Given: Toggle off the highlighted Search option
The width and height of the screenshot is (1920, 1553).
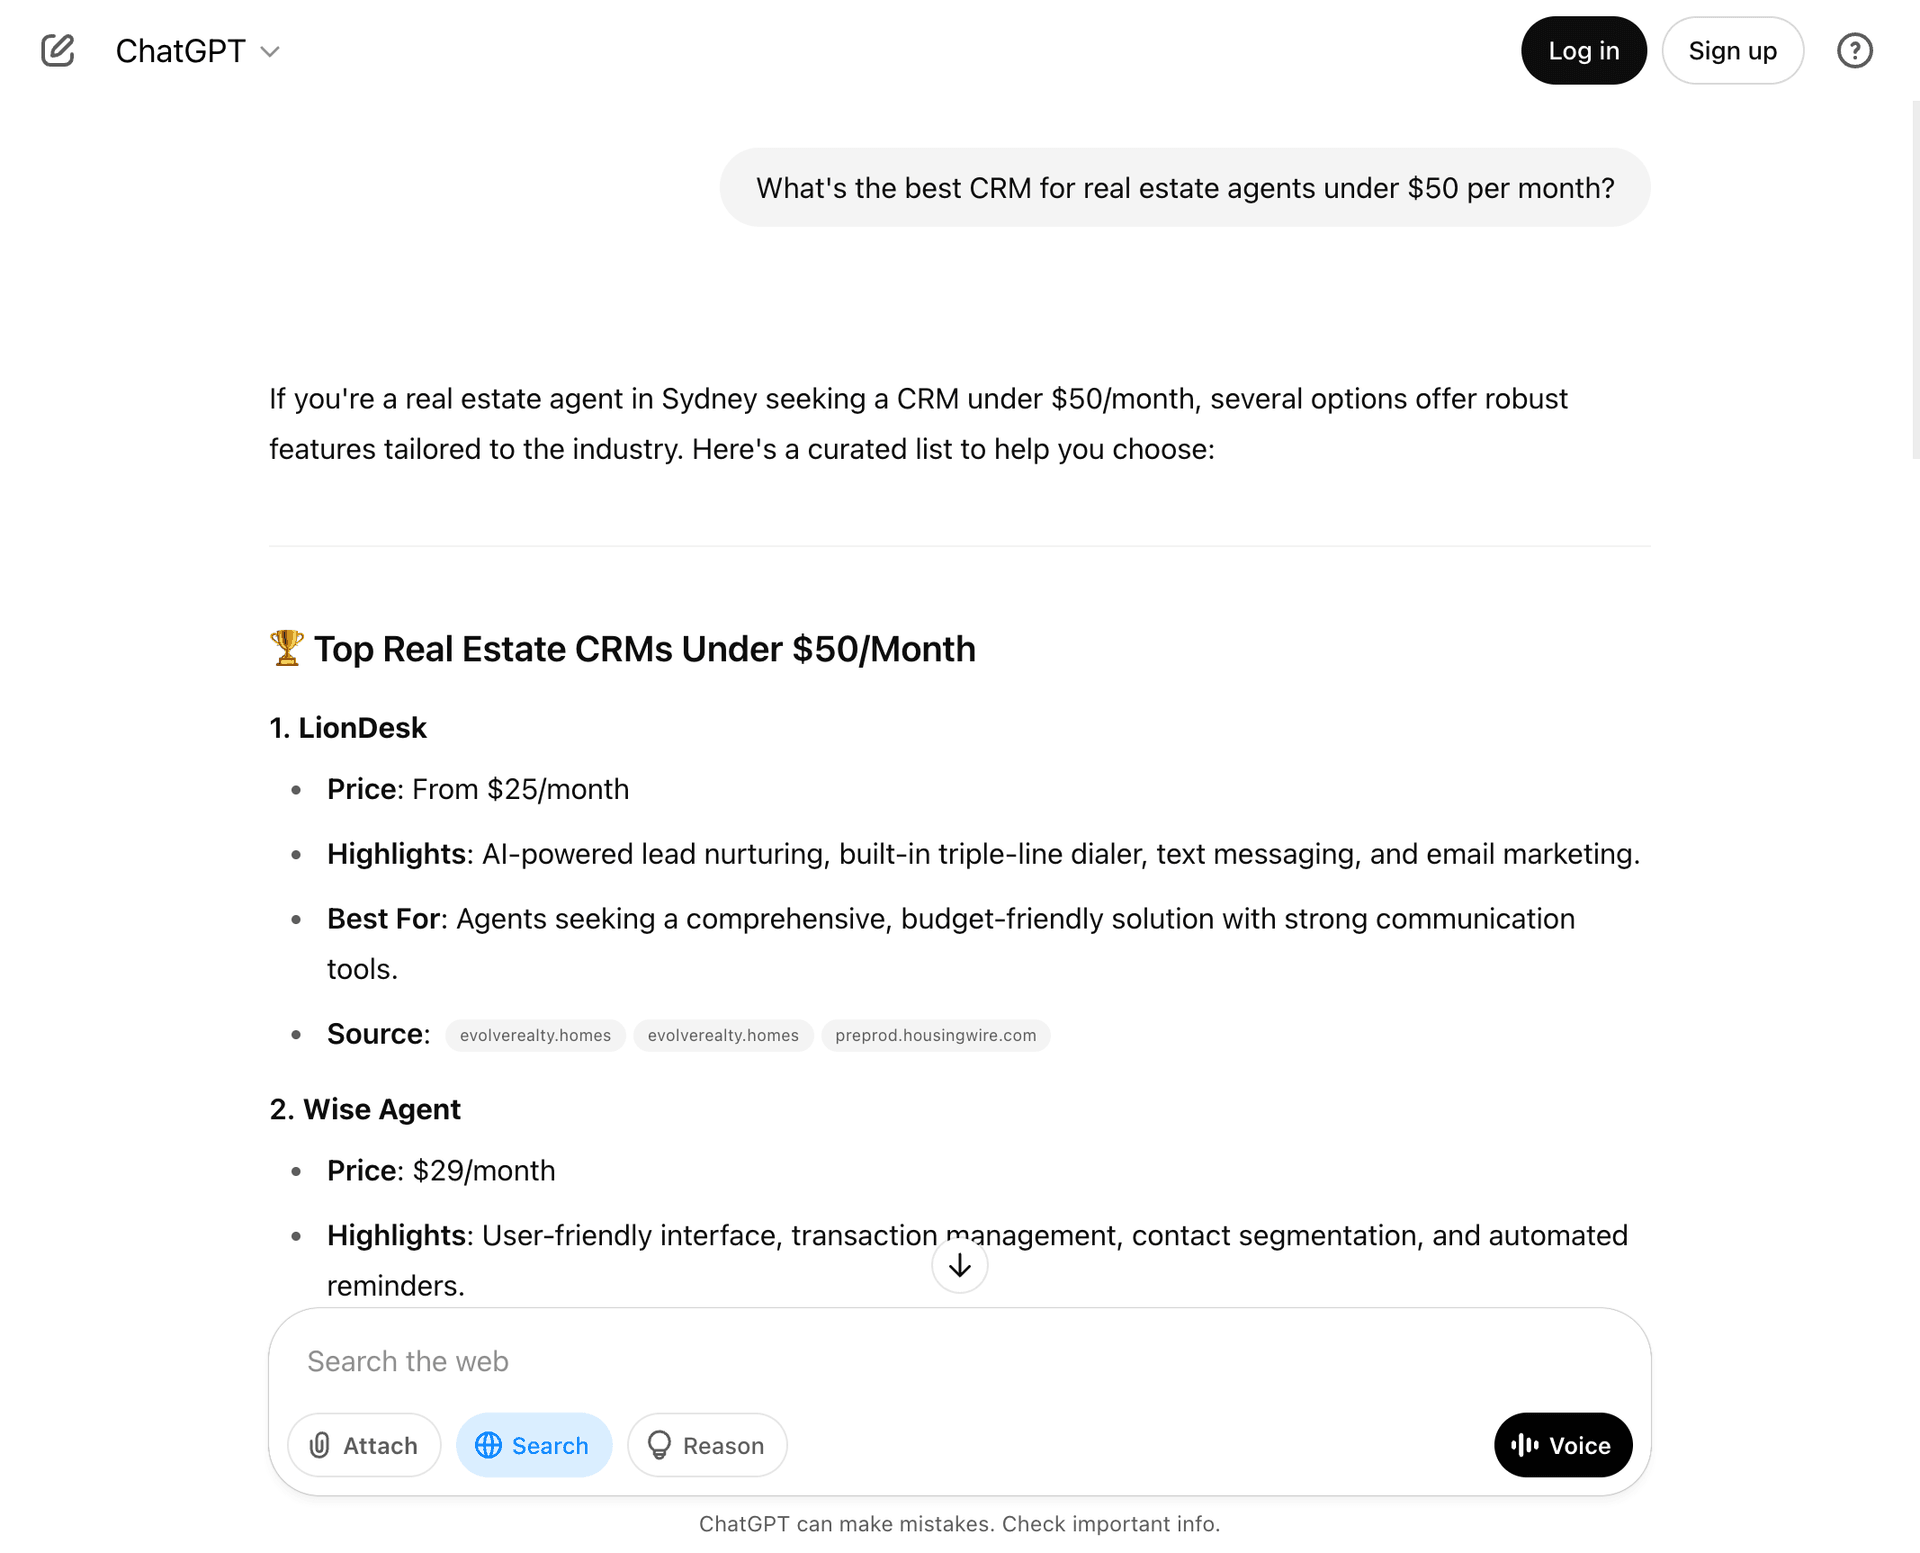Looking at the screenshot, I should pos(533,1445).
